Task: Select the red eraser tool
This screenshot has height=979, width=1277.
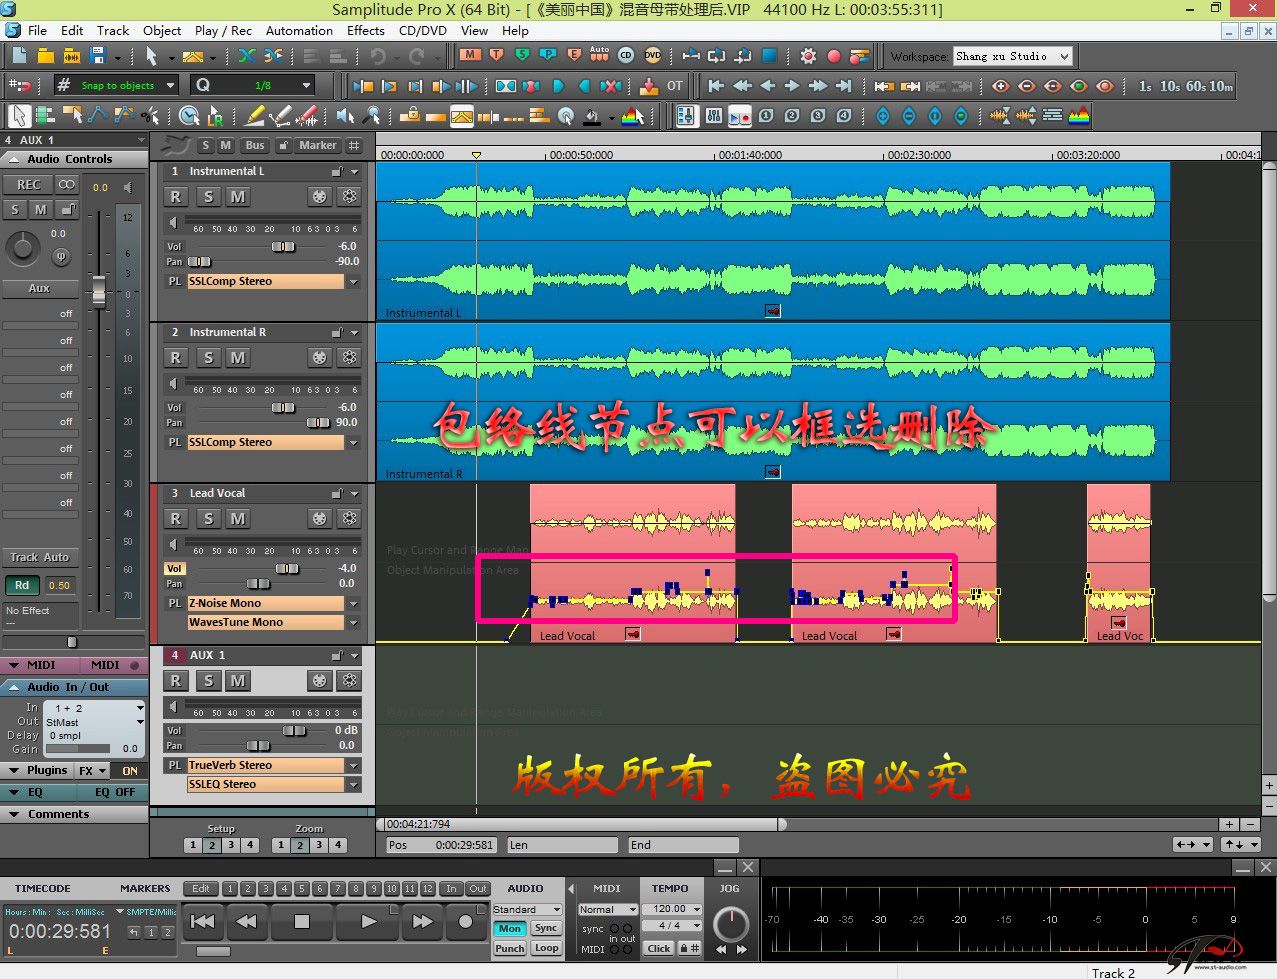Action: (x=307, y=116)
